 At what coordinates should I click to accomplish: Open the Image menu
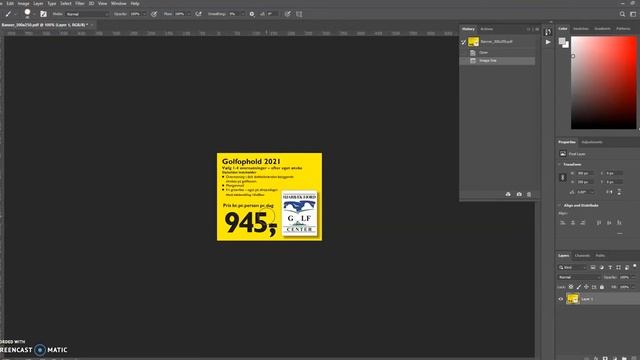23,3
